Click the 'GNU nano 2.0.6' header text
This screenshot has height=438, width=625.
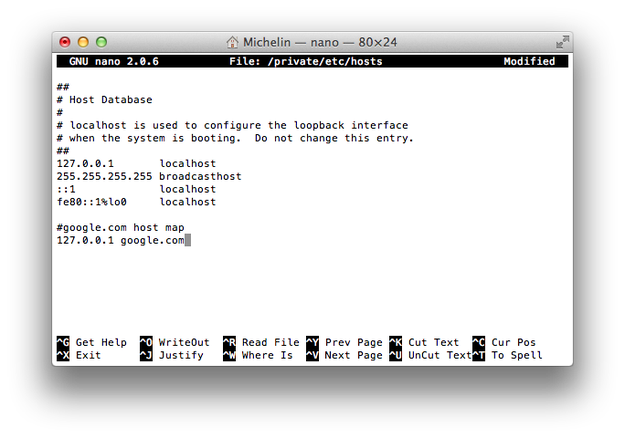114,61
